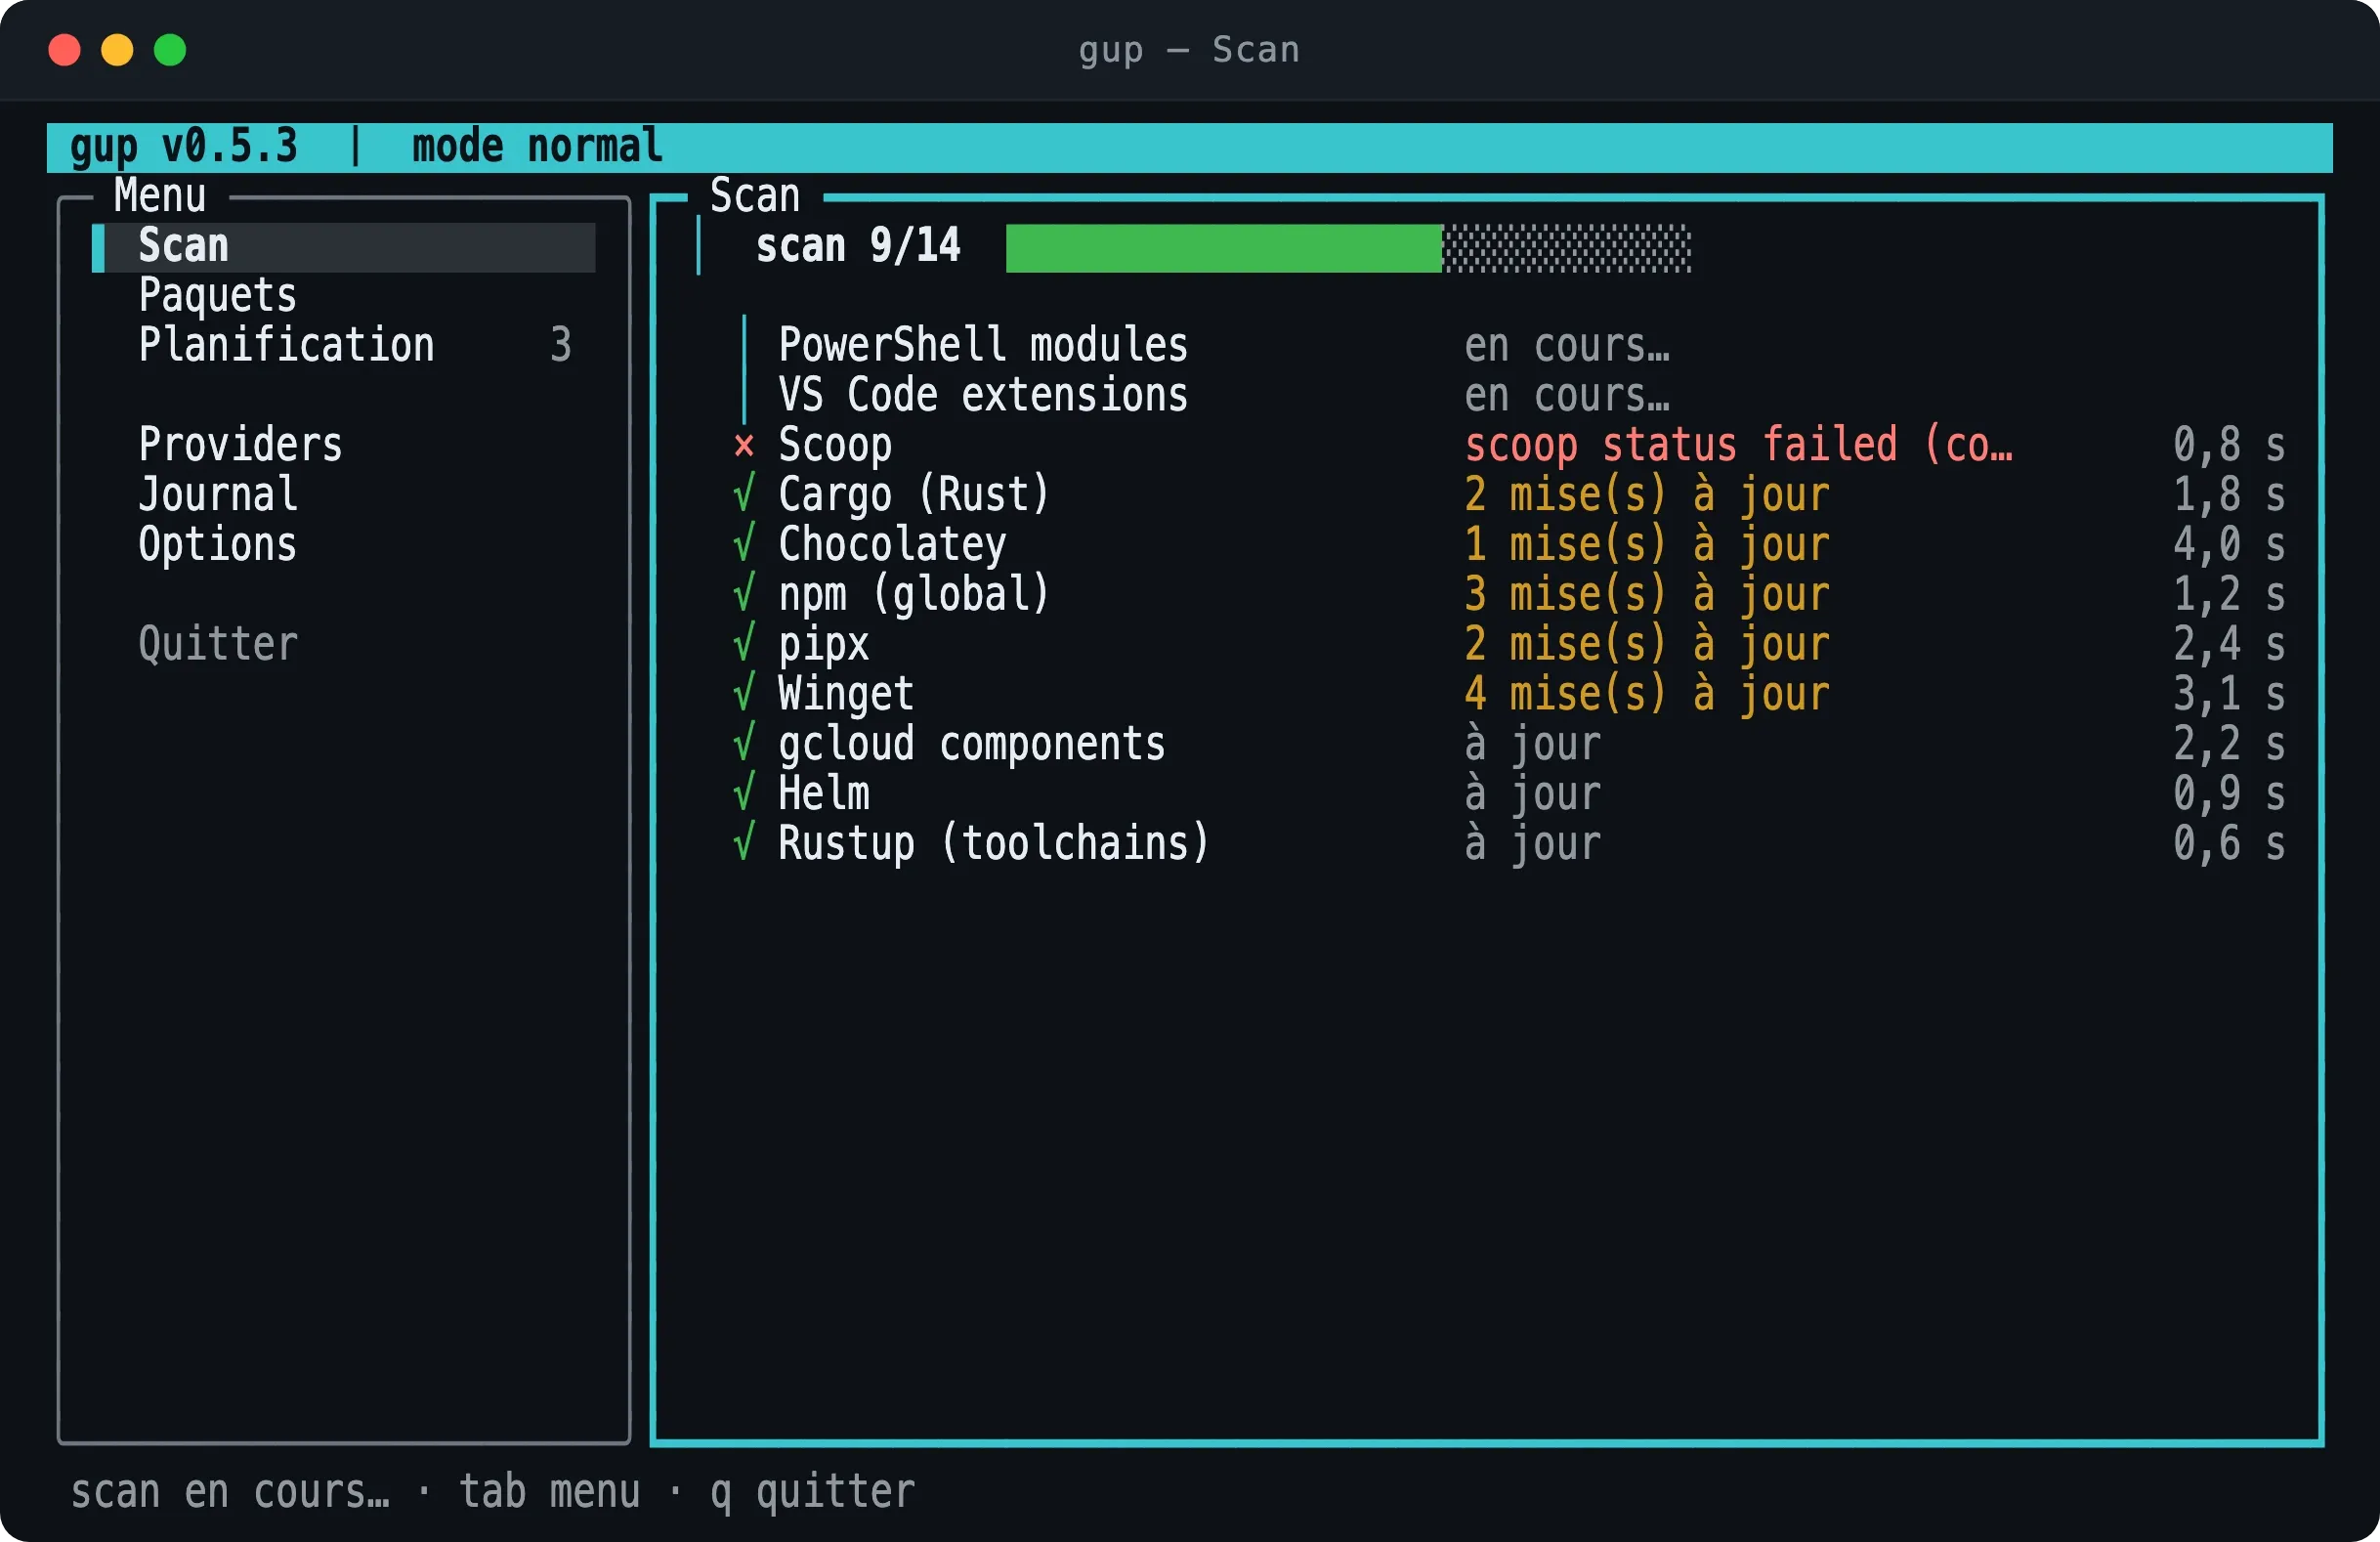Click the green checkmark beside Cargo (Rust)
The width and height of the screenshot is (2380, 1542).
(743, 494)
